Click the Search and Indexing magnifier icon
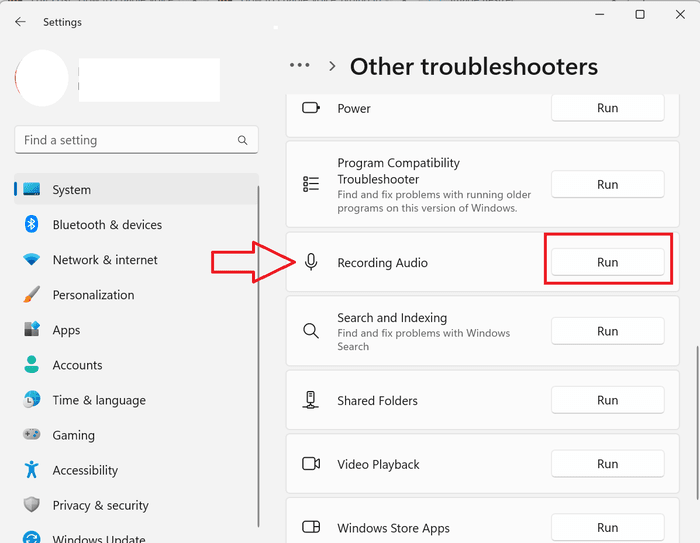Screen dimensions: 700x543 pyautogui.click(x=311, y=331)
